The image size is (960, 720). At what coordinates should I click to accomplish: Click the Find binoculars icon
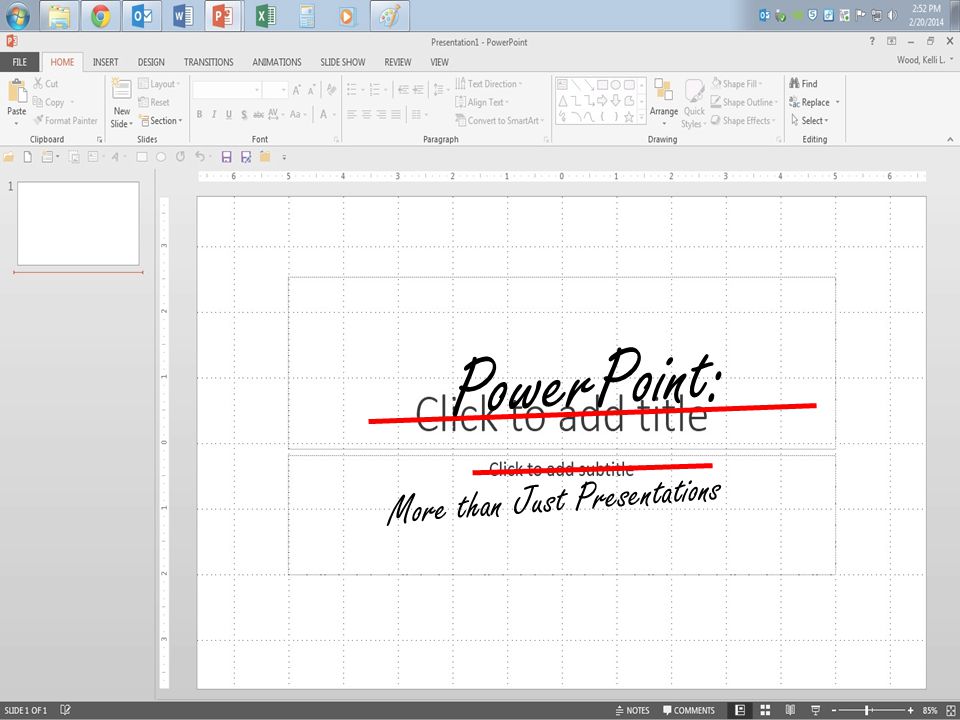click(x=795, y=83)
